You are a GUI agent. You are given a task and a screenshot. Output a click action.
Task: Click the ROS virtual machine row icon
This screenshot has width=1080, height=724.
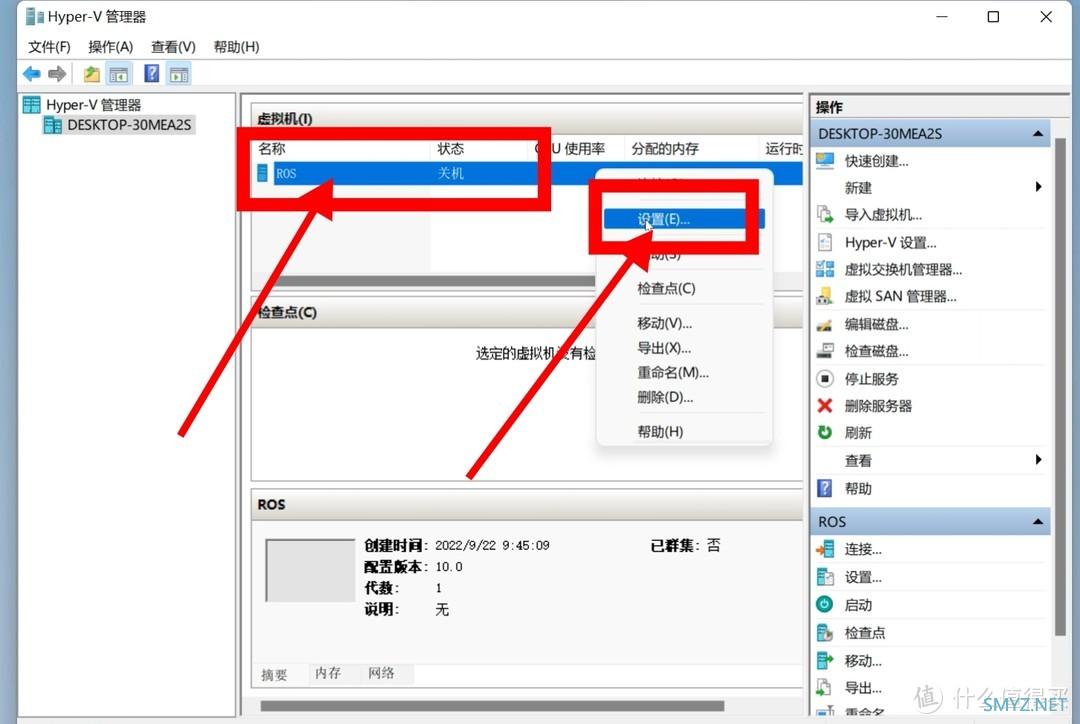click(262, 173)
